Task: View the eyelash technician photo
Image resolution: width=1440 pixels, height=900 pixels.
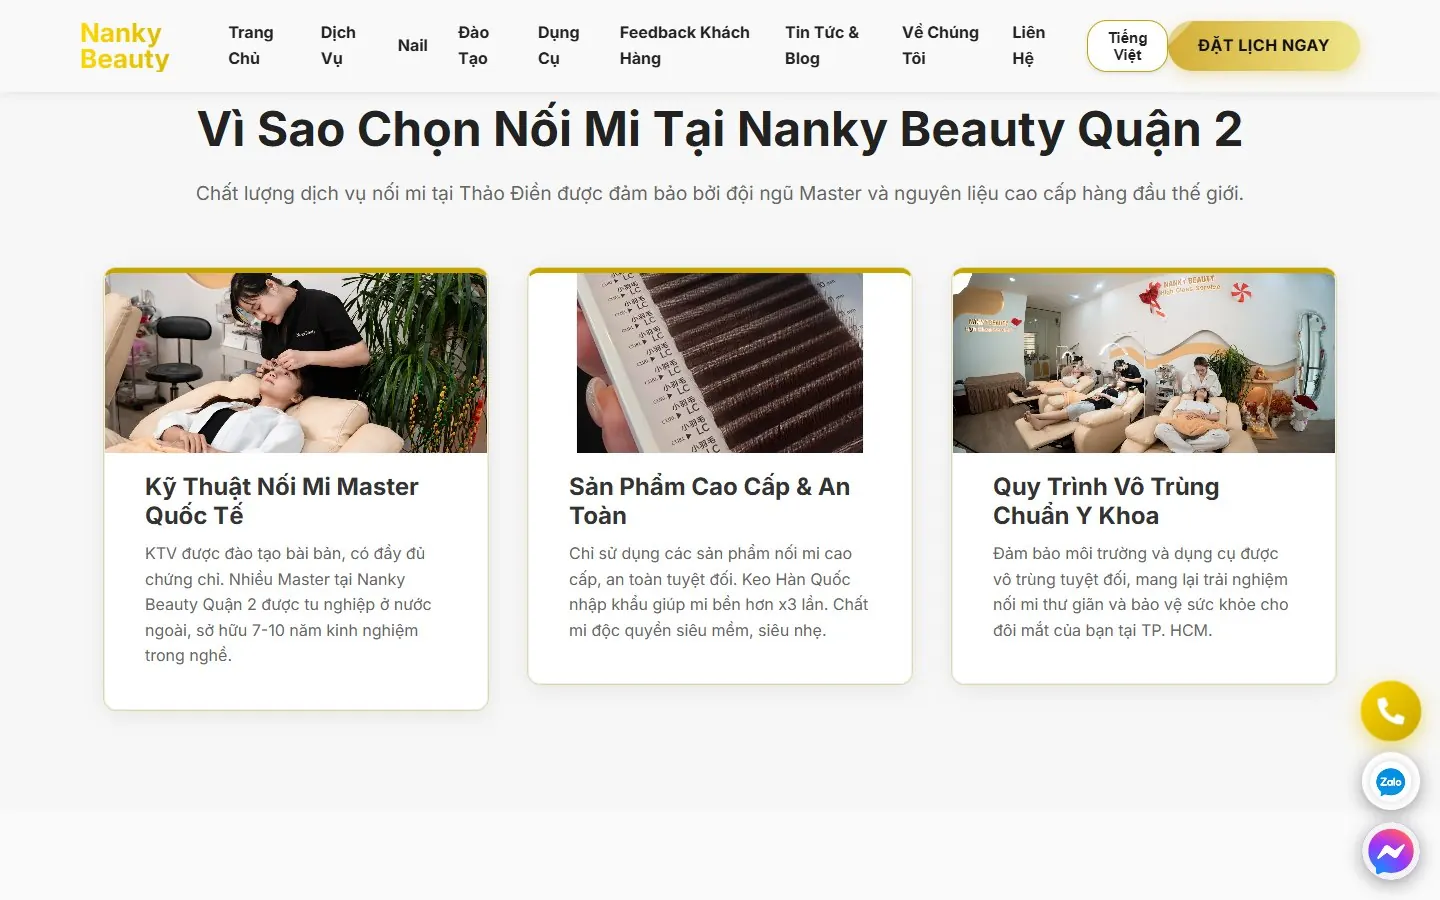Action: (x=296, y=363)
